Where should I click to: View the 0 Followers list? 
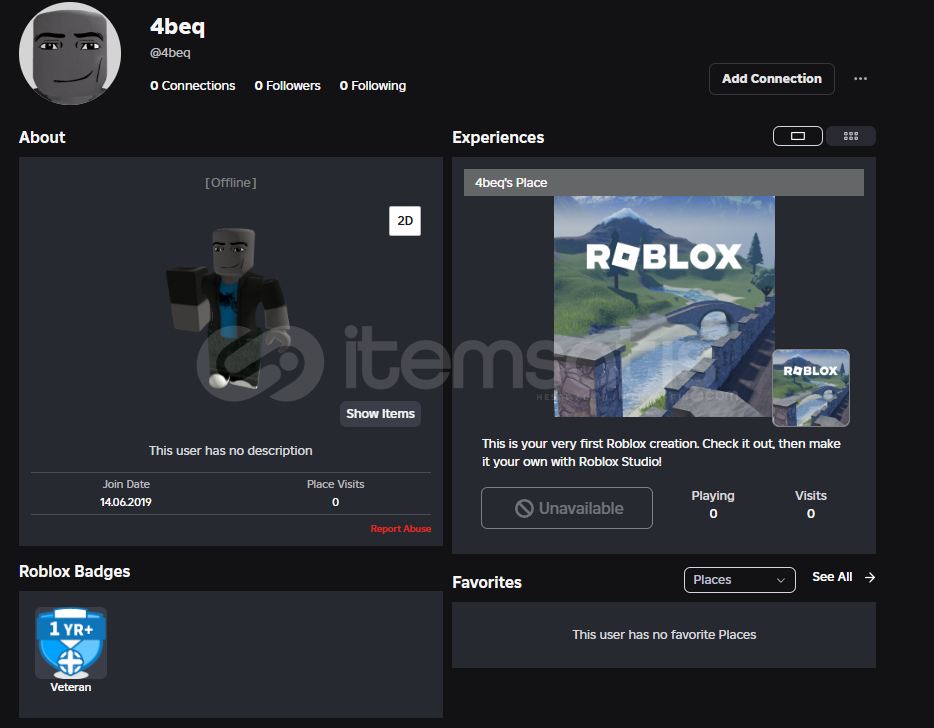coord(287,86)
